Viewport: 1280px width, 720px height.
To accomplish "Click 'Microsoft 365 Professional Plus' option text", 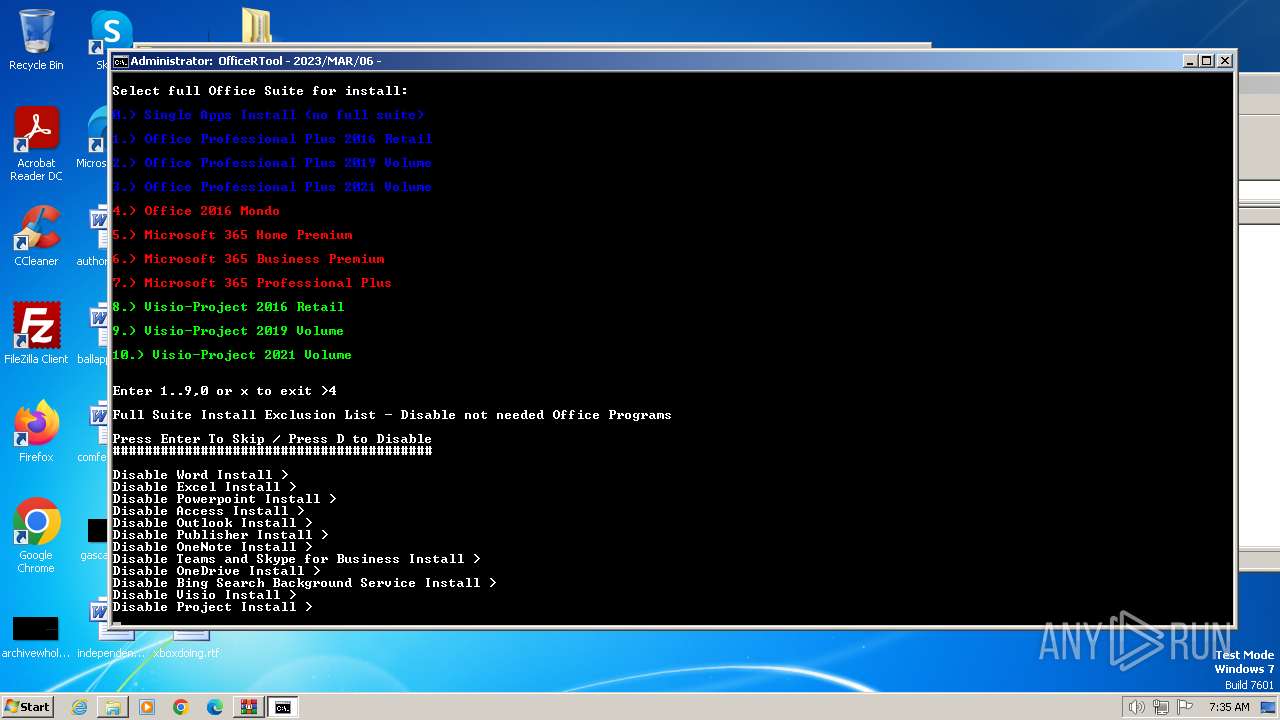I will [268, 283].
